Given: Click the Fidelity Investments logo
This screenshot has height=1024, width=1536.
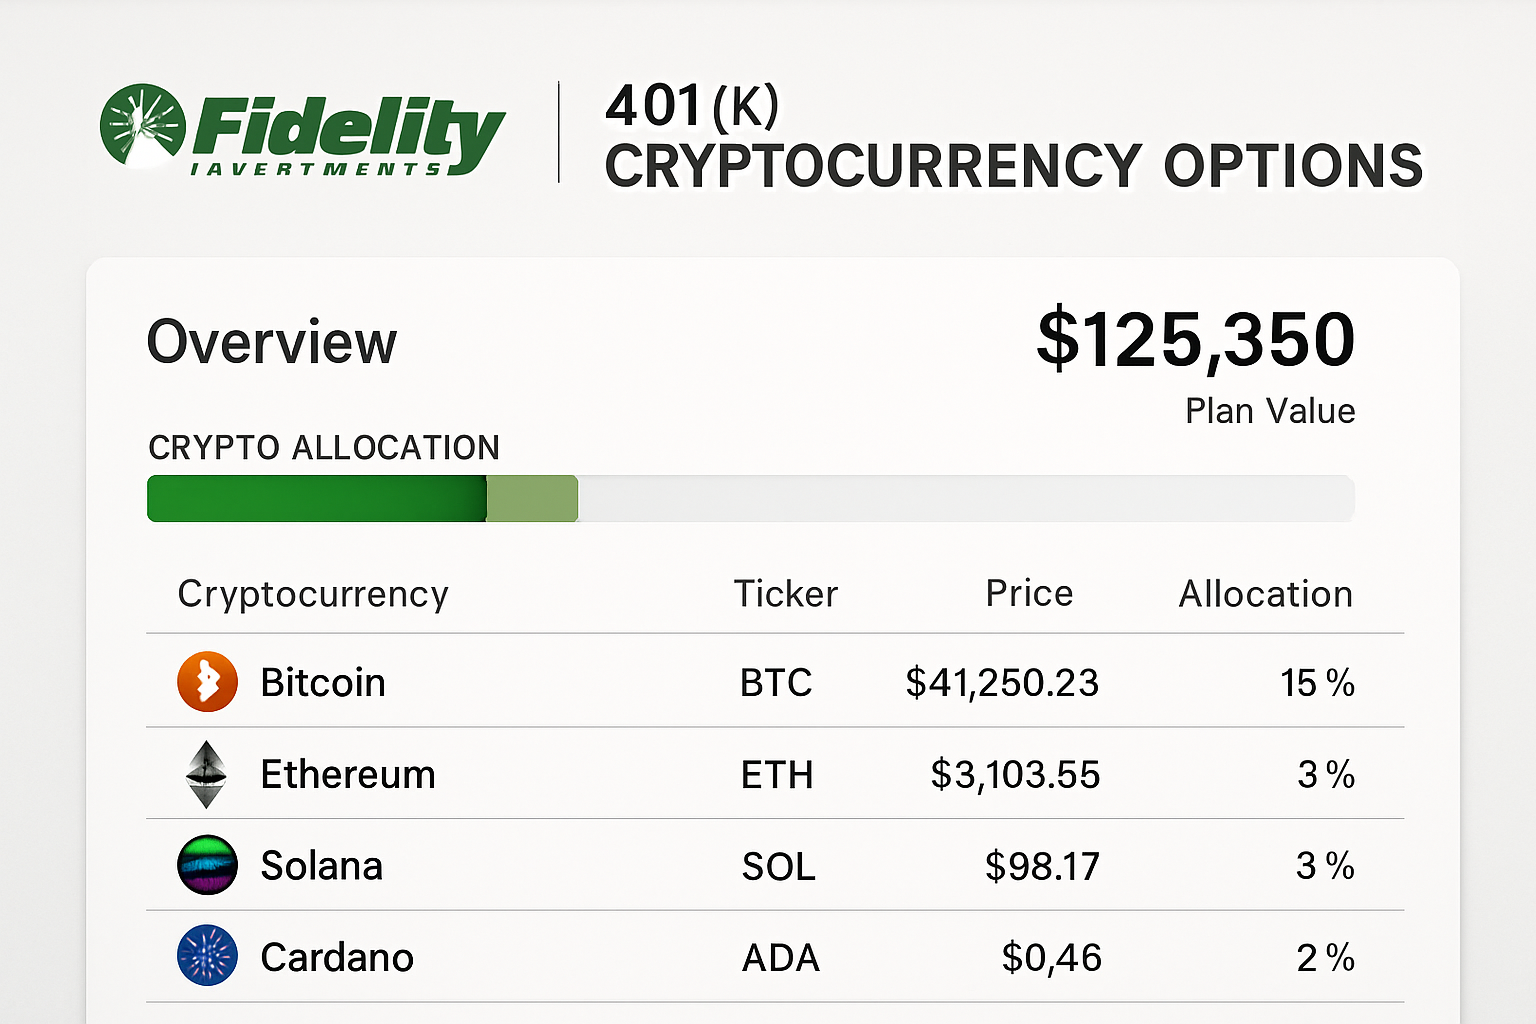Looking at the screenshot, I should [302, 130].
